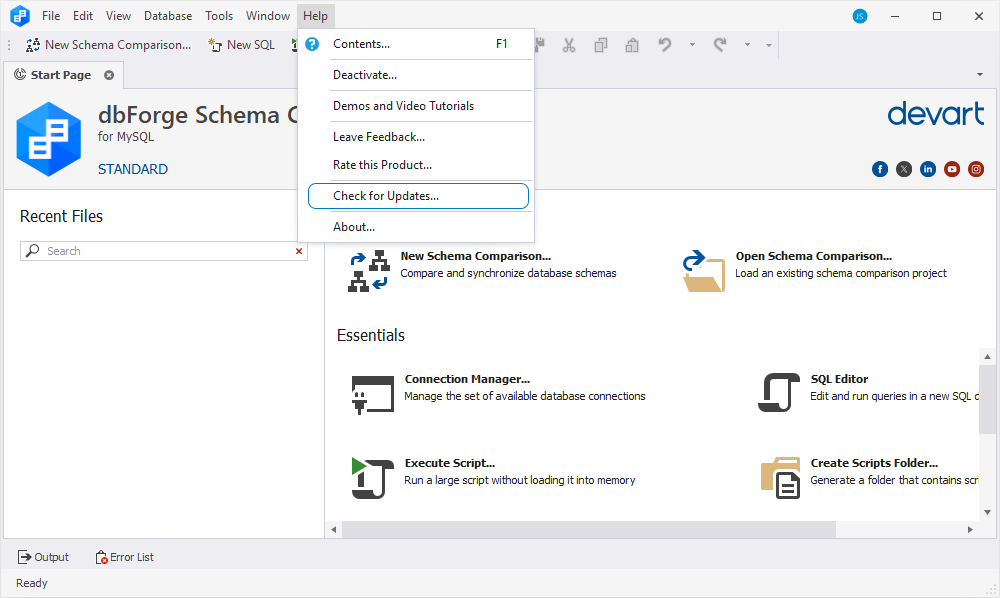Screen dimensions: 1000x598
Task: Open the Output panel
Action: coord(43,557)
